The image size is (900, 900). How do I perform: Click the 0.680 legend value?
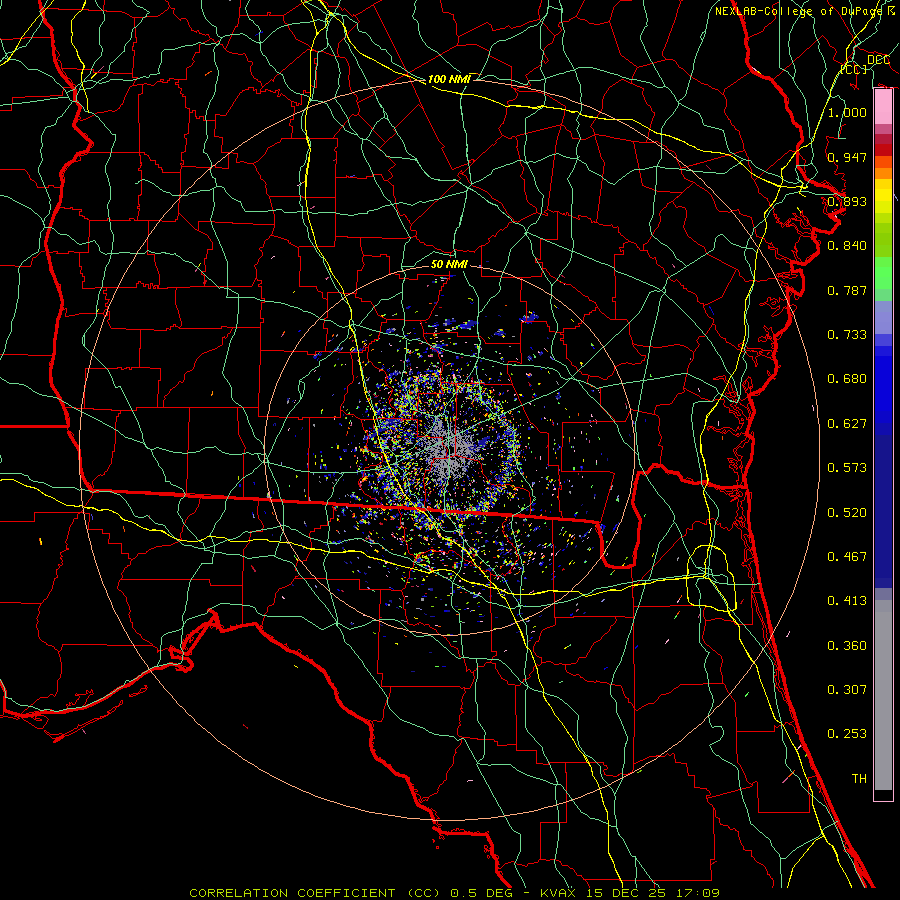tap(847, 379)
